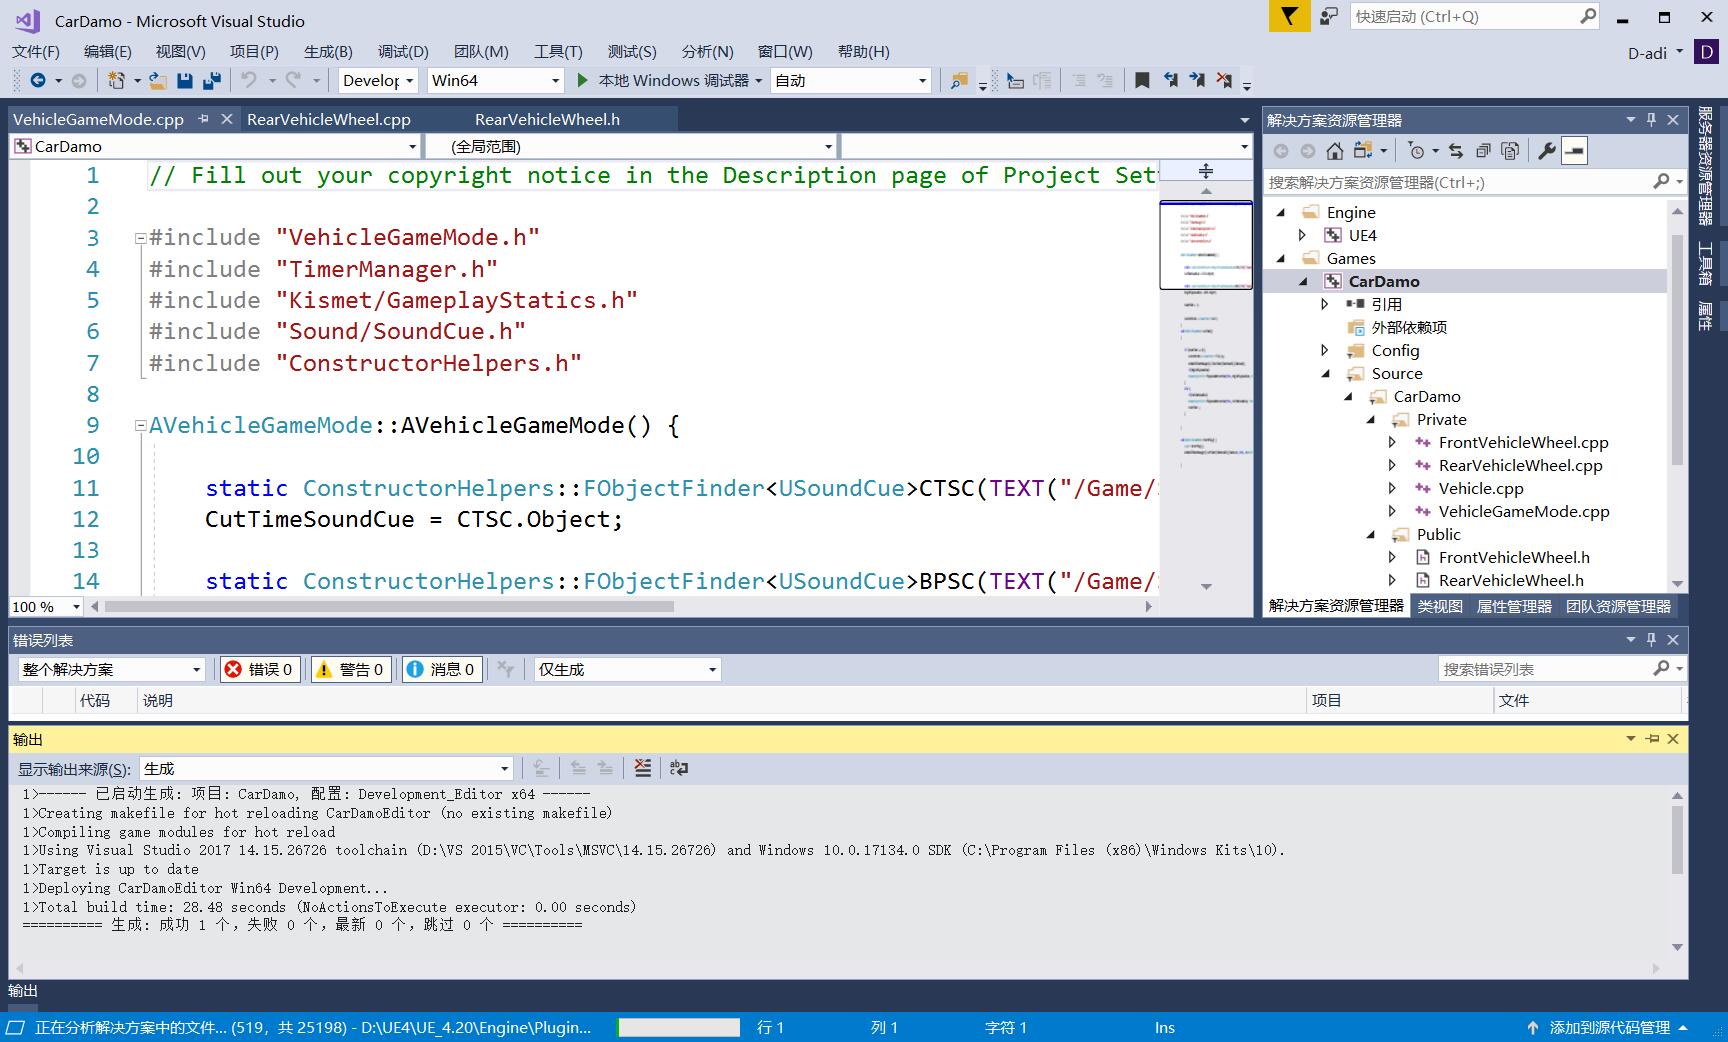1728x1042 pixels.
Task: Collapse the Private folder node
Action: click(1371, 419)
